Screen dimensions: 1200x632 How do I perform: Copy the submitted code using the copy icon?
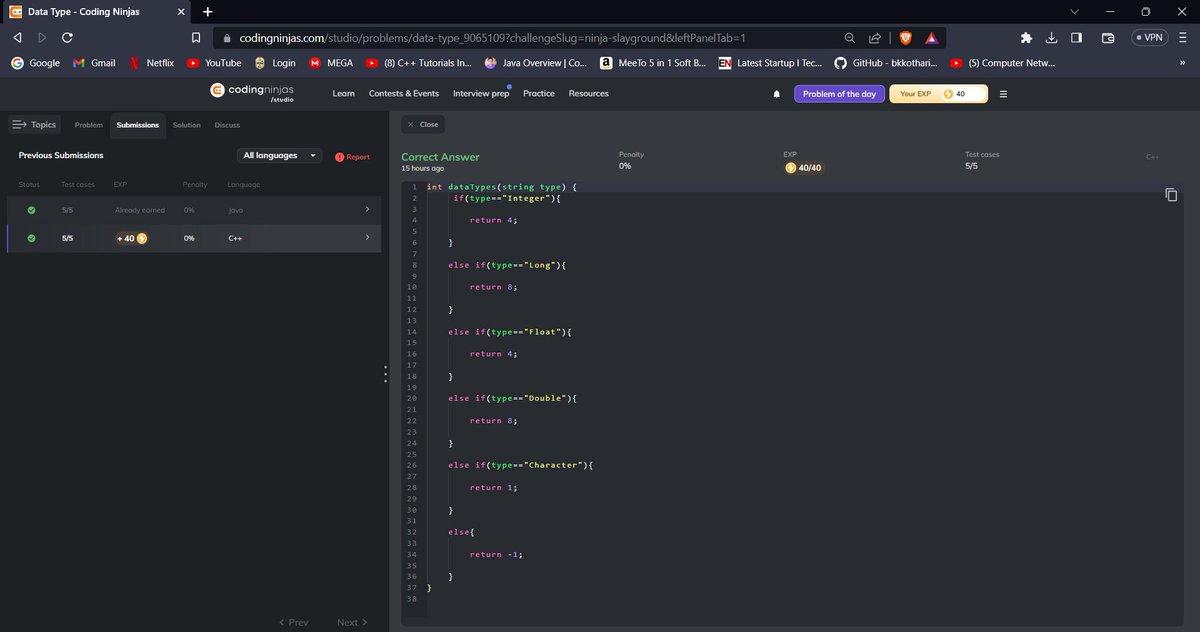(x=1171, y=194)
